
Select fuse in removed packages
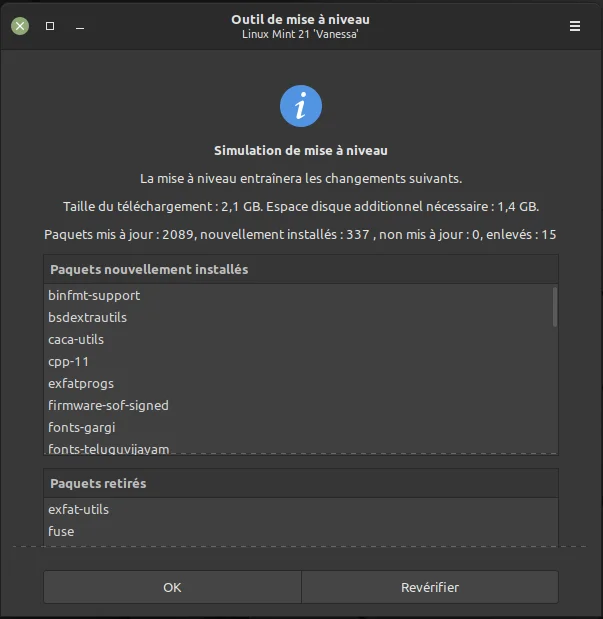(301, 531)
